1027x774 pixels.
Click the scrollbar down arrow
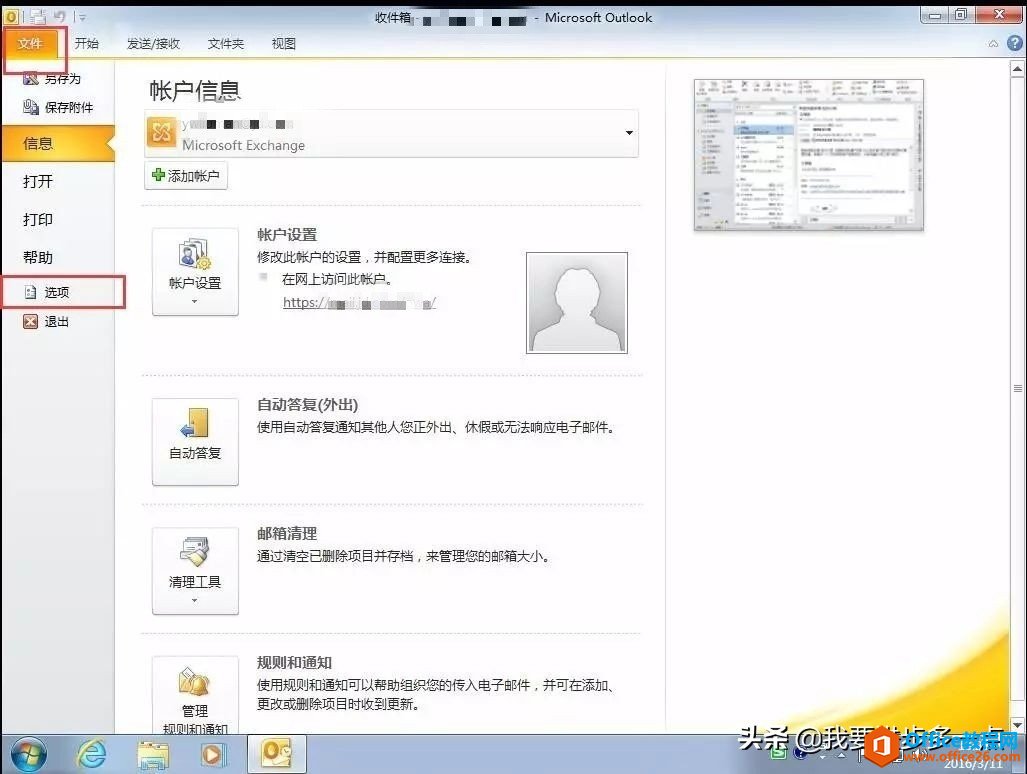(x=1017, y=725)
